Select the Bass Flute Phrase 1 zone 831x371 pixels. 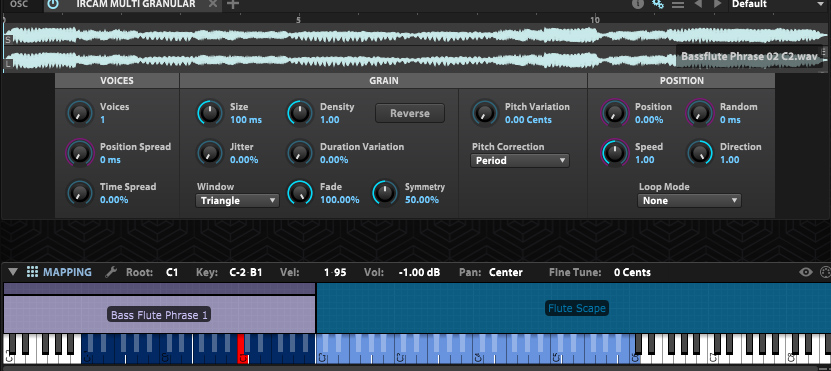tap(159, 315)
